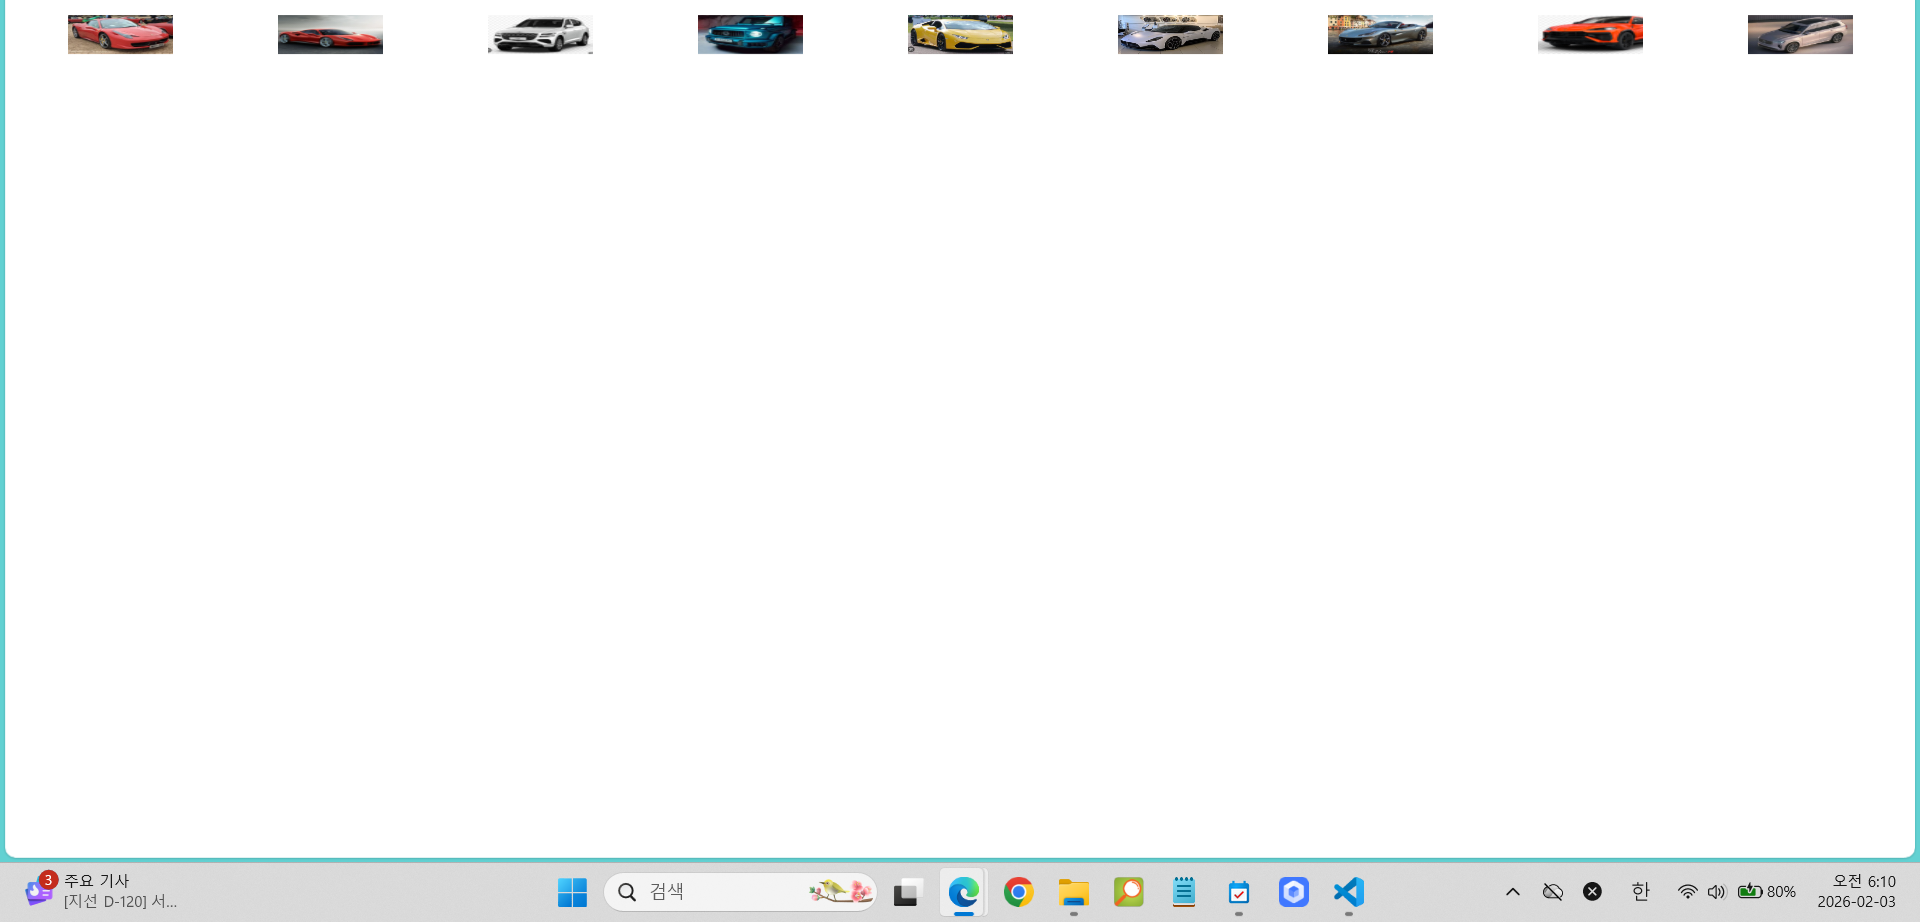Open the Windows Start menu
Screen dimensions: 1920x922
(x=572, y=892)
